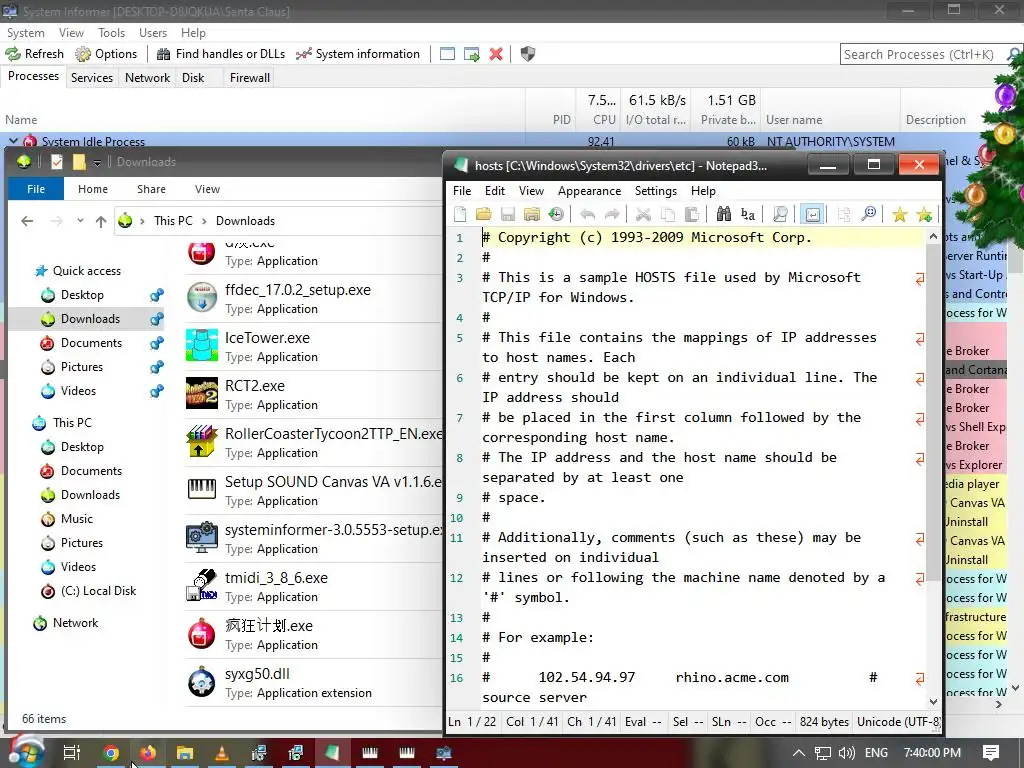Viewport: 1024px width, 768px height.
Task: Click the Open file folder icon in Notepad3
Action: click(x=483, y=214)
